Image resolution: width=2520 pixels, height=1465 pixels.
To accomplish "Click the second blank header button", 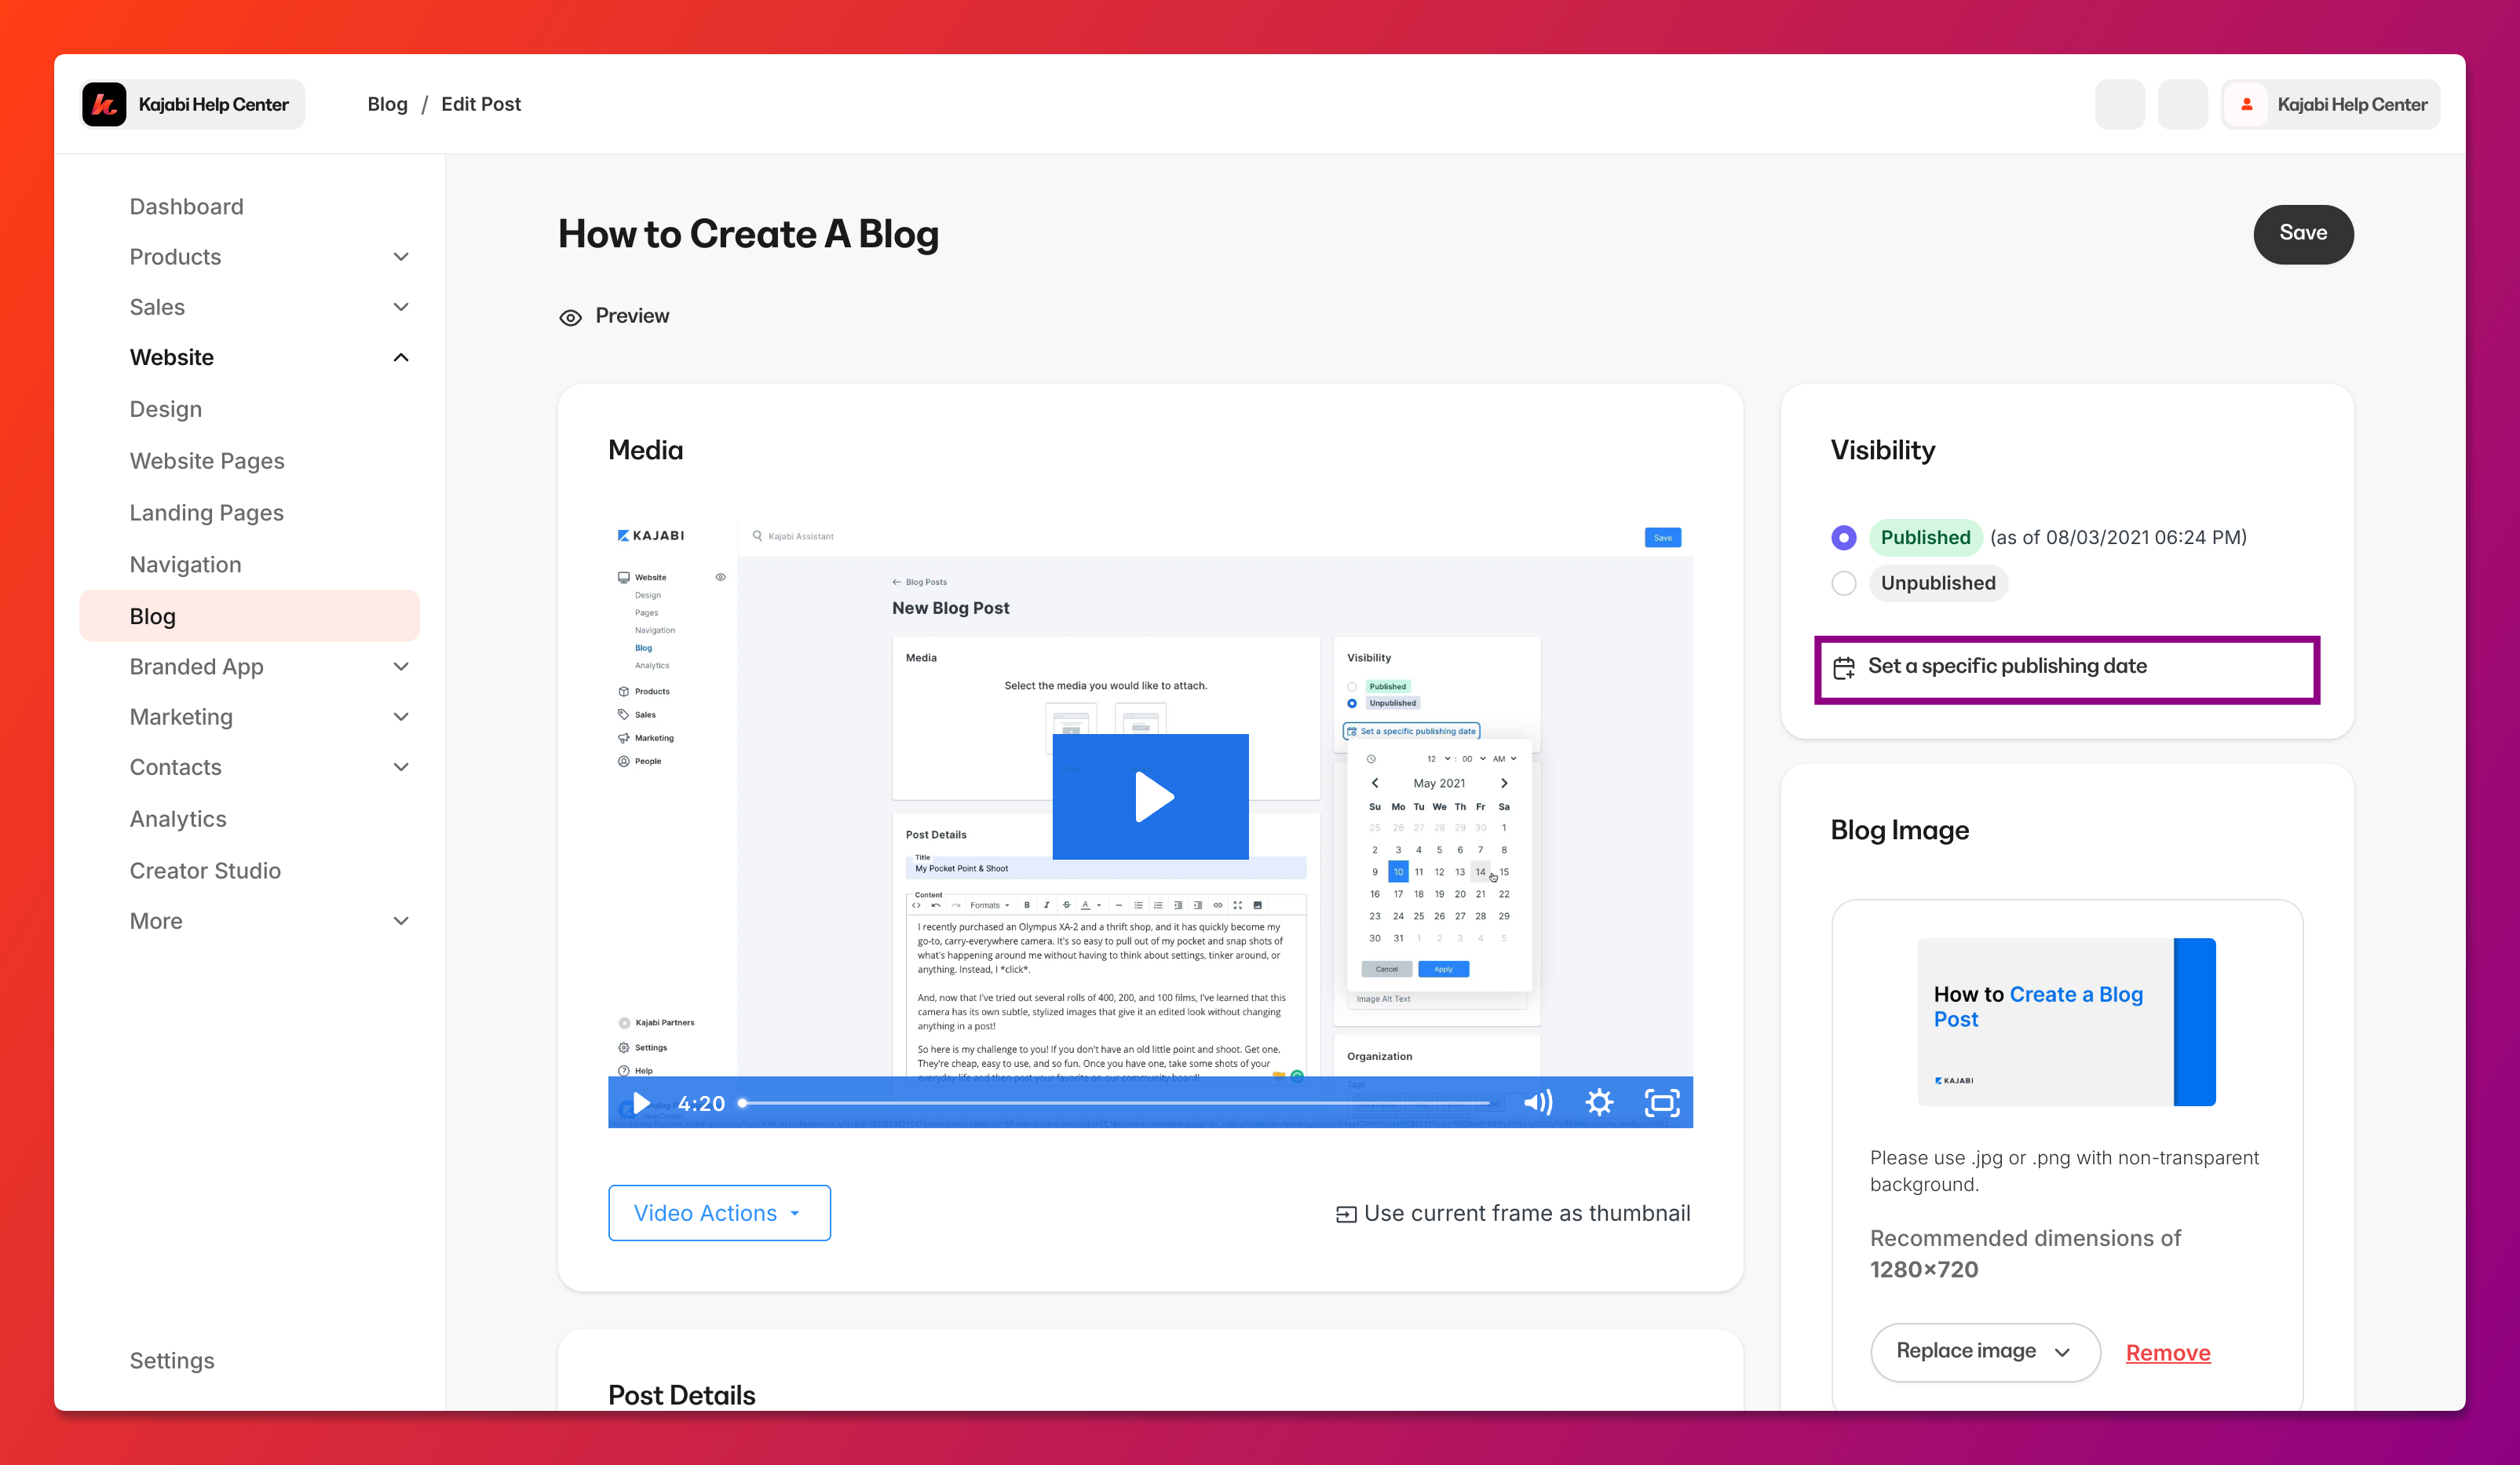I will tap(2182, 104).
